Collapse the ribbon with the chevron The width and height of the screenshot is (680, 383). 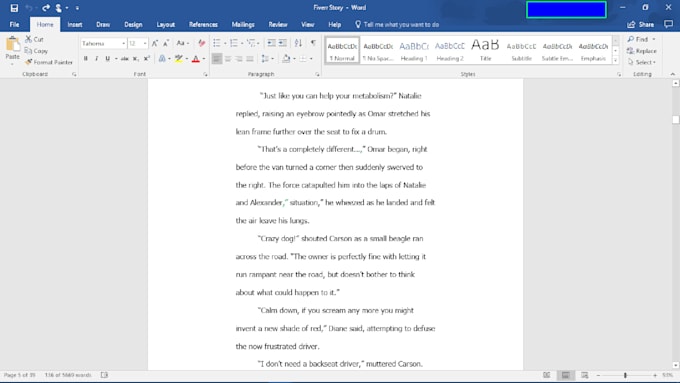click(673, 74)
